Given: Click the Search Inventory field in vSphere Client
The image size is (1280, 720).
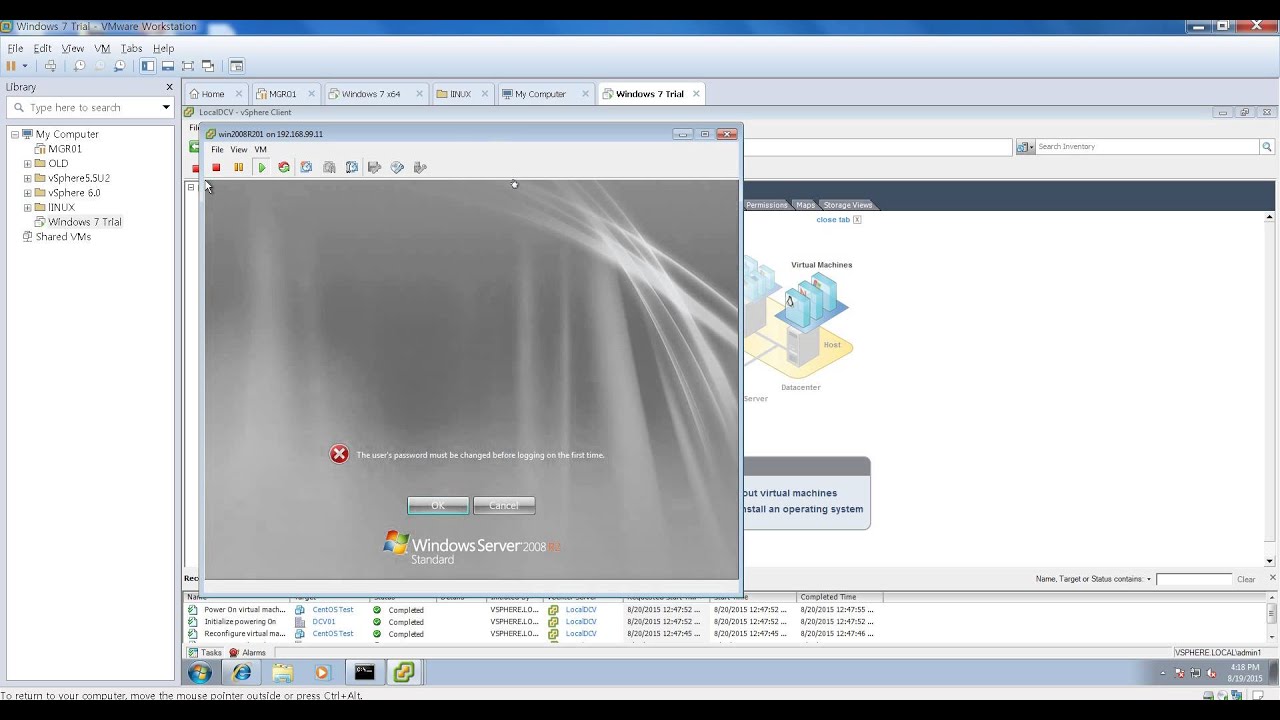Looking at the screenshot, I should pos(1147,147).
